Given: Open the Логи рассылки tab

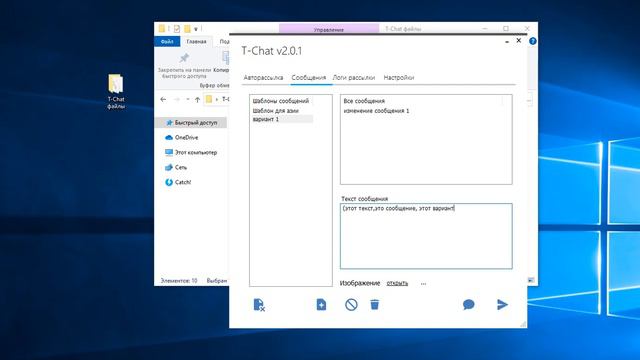Looking at the screenshot, I should (x=353, y=78).
